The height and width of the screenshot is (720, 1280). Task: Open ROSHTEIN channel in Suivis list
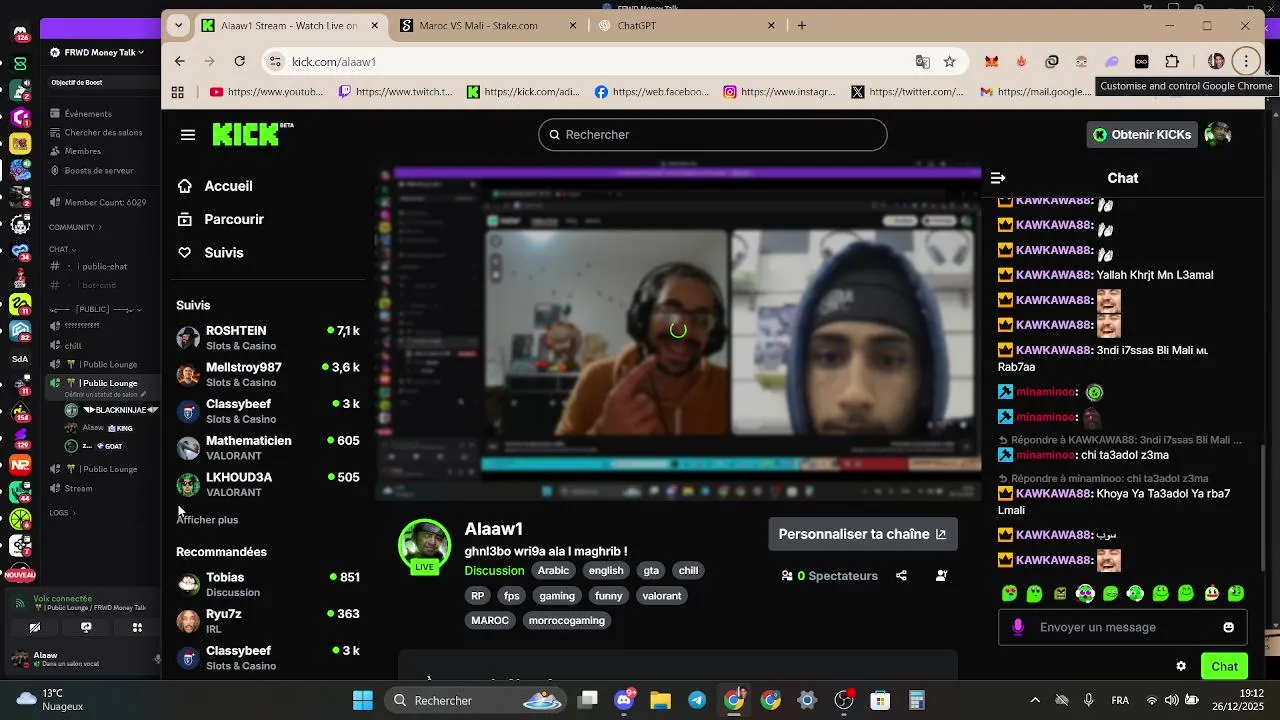pos(268,338)
